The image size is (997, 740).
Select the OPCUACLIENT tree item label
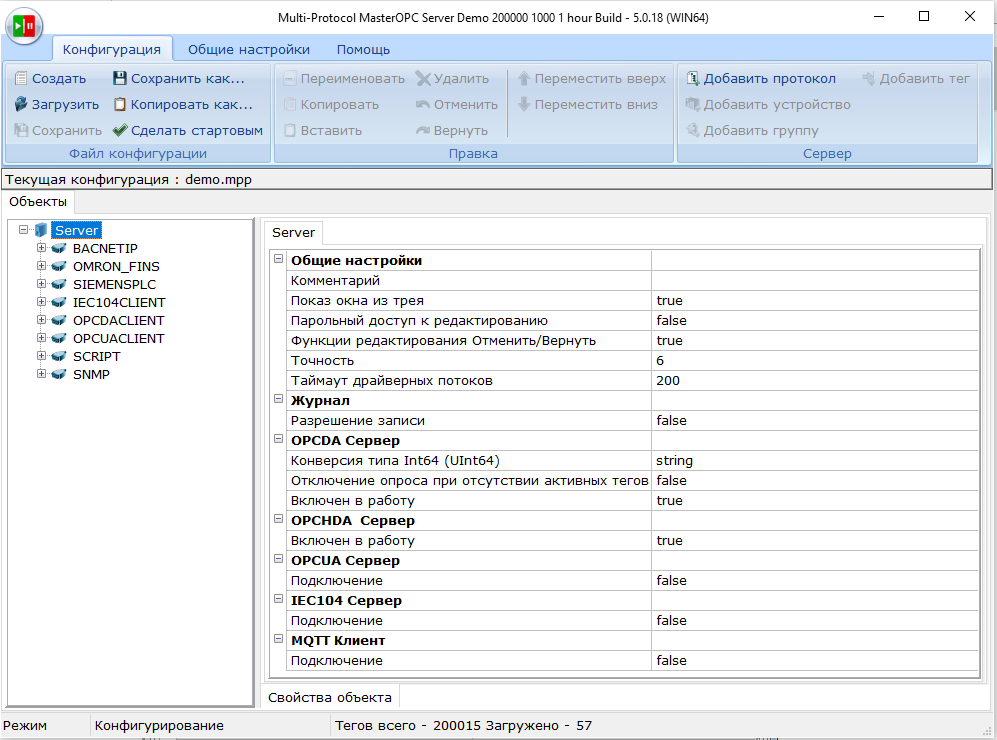pyautogui.click(x=118, y=338)
